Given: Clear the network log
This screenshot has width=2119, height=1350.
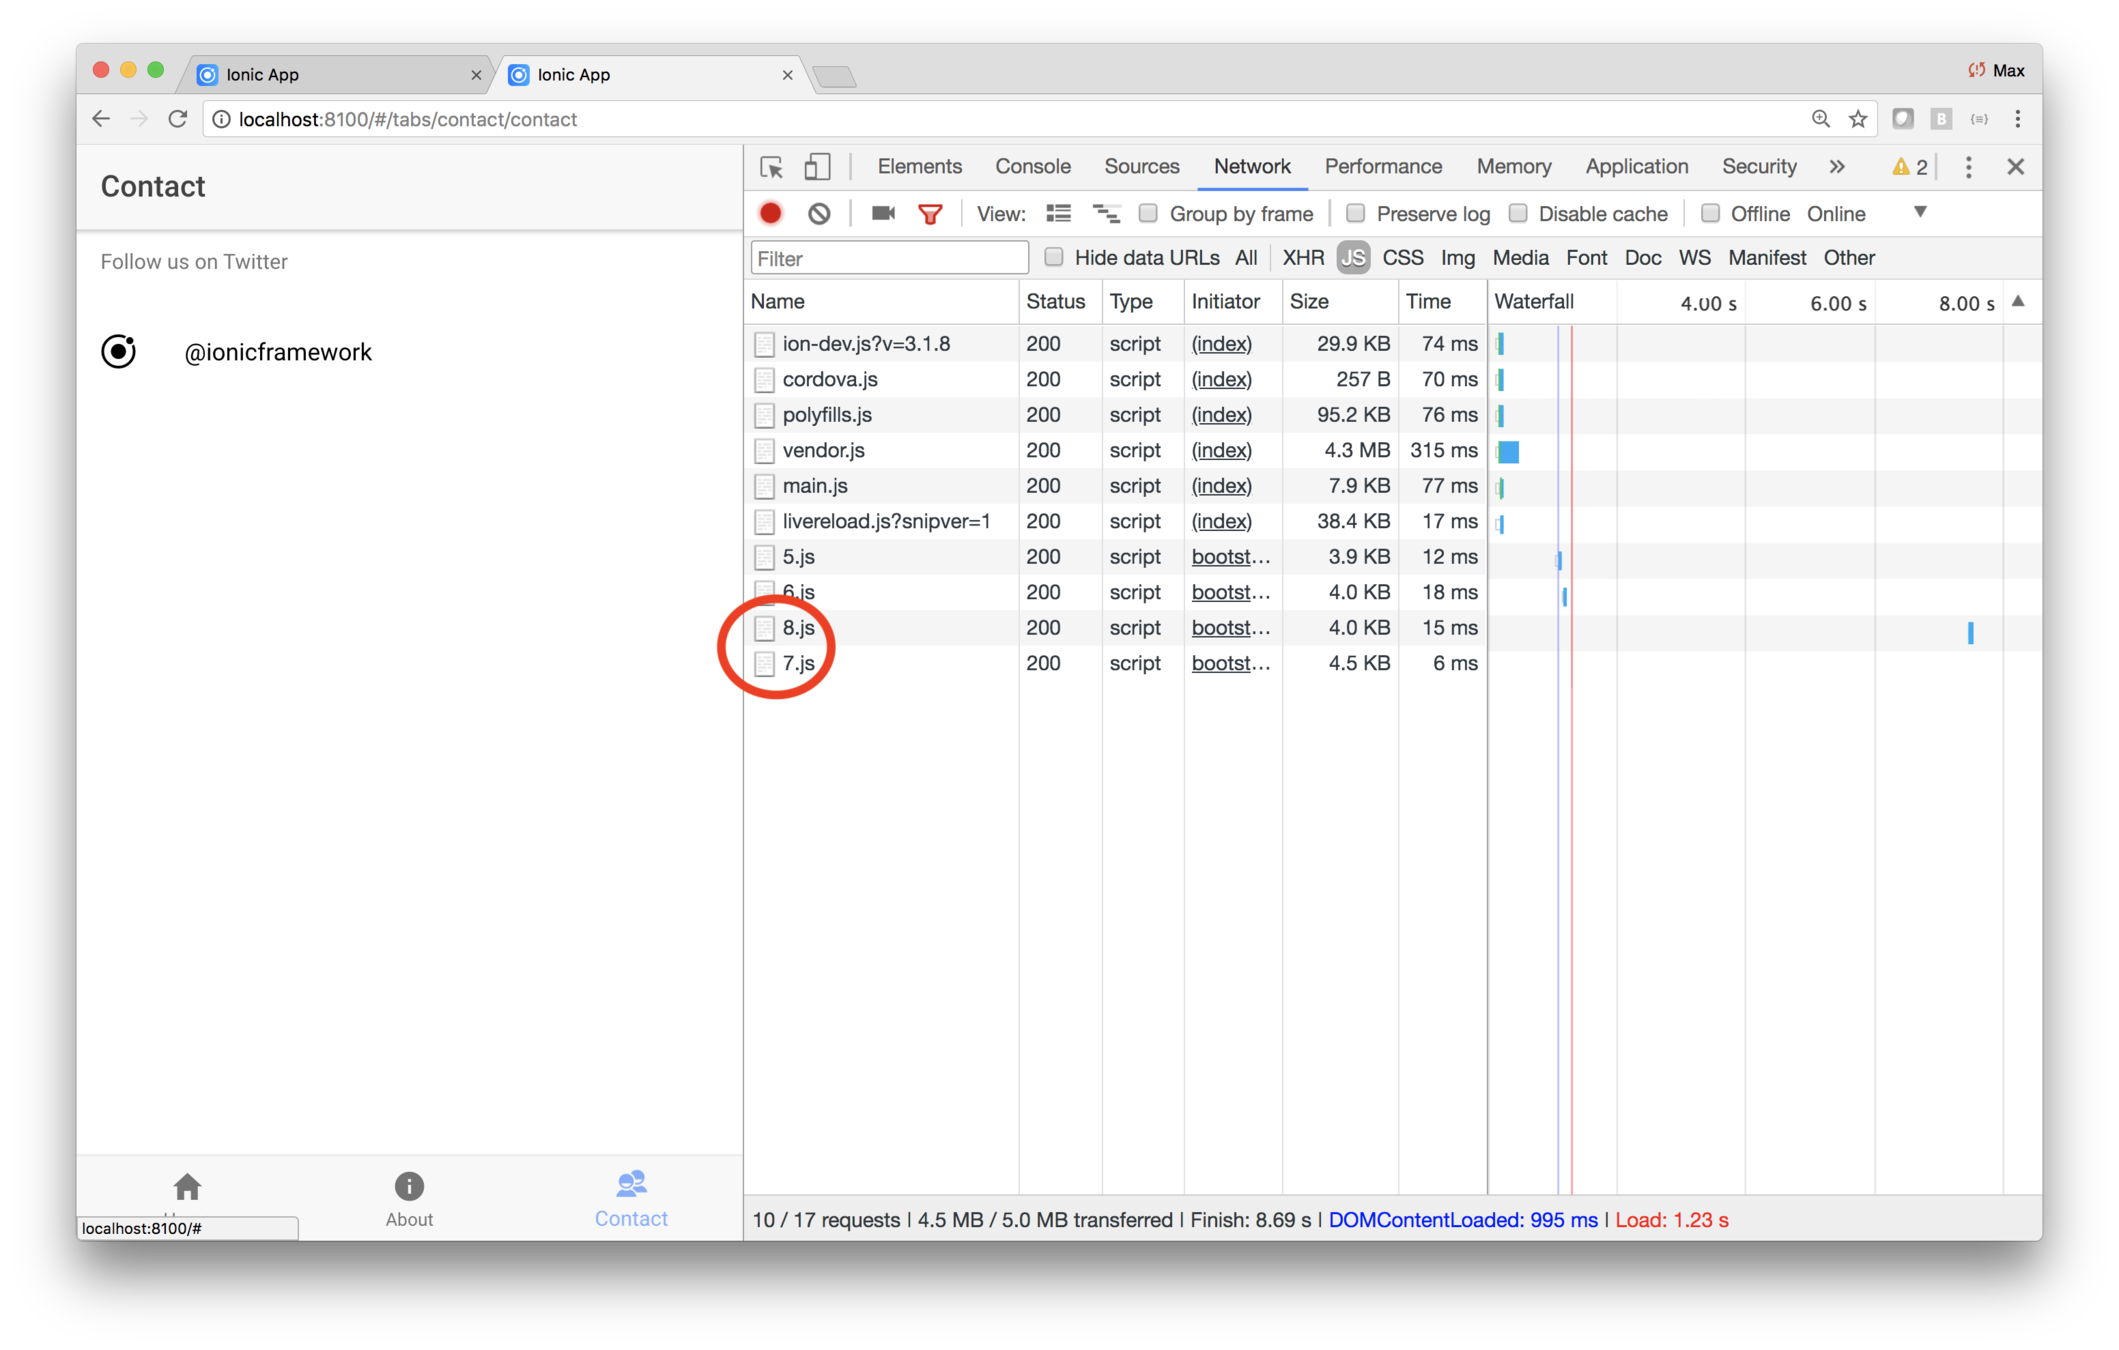Looking at the screenshot, I should click(x=819, y=213).
